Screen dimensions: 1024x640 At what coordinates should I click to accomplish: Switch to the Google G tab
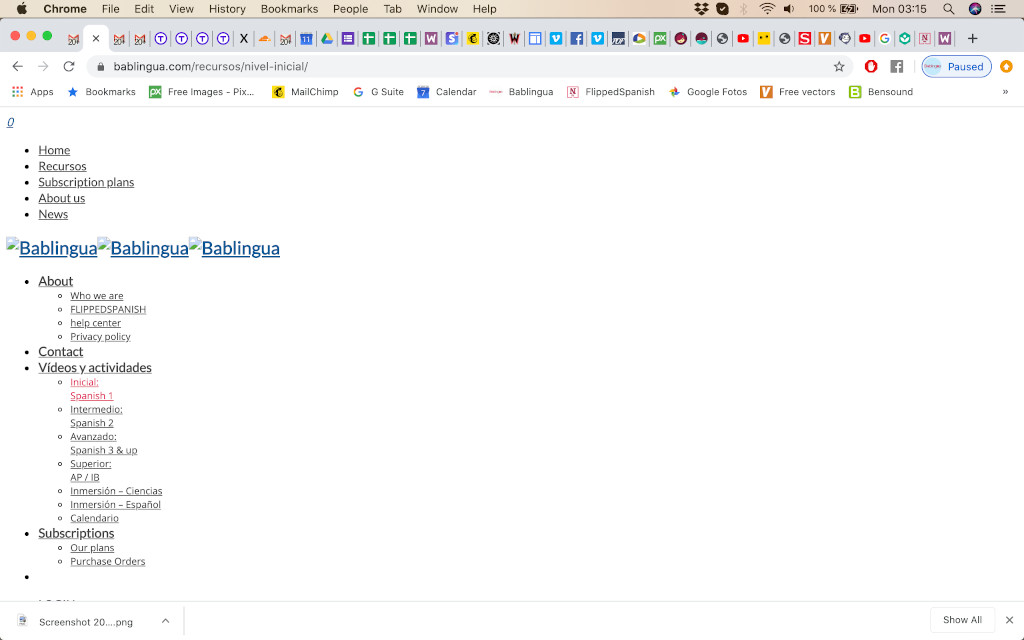click(885, 39)
